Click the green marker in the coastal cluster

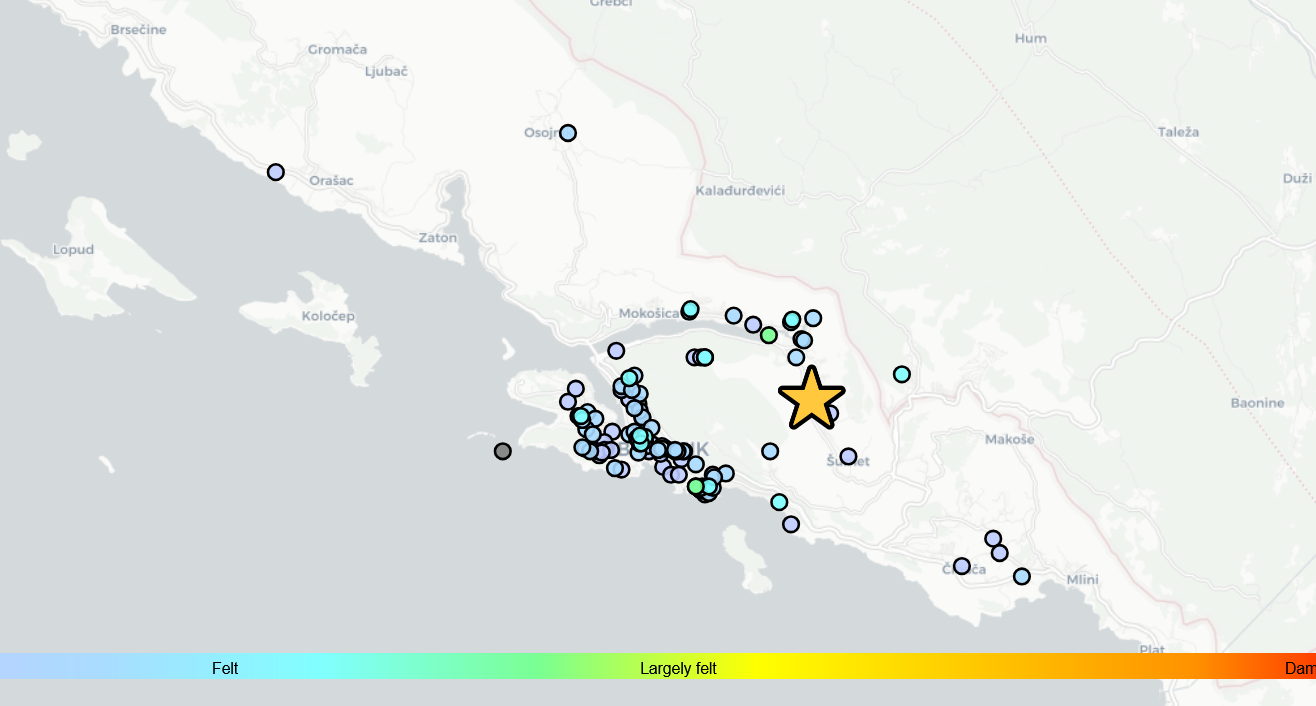(696, 486)
